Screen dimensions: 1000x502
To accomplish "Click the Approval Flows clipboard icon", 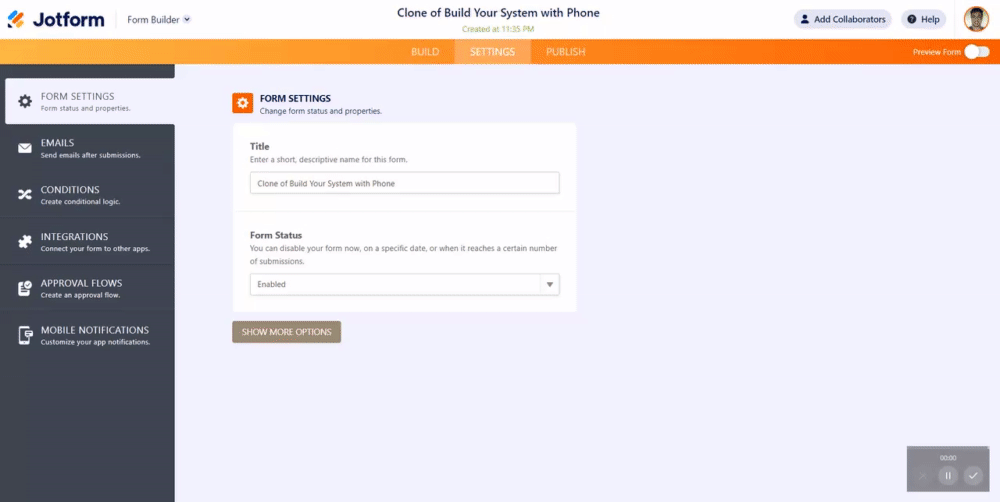I will pos(25,288).
